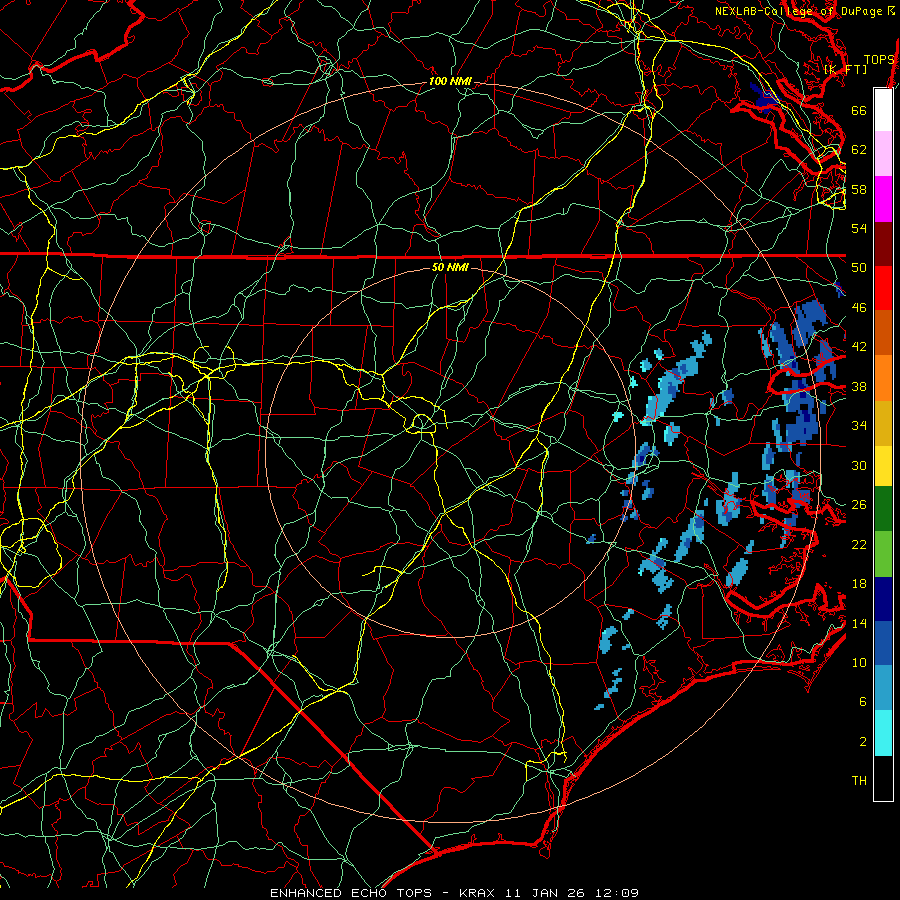This screenshot has width=900, height=900.
Task: Click the 'KRAX' radar site identifier
Action: (478, 893)
